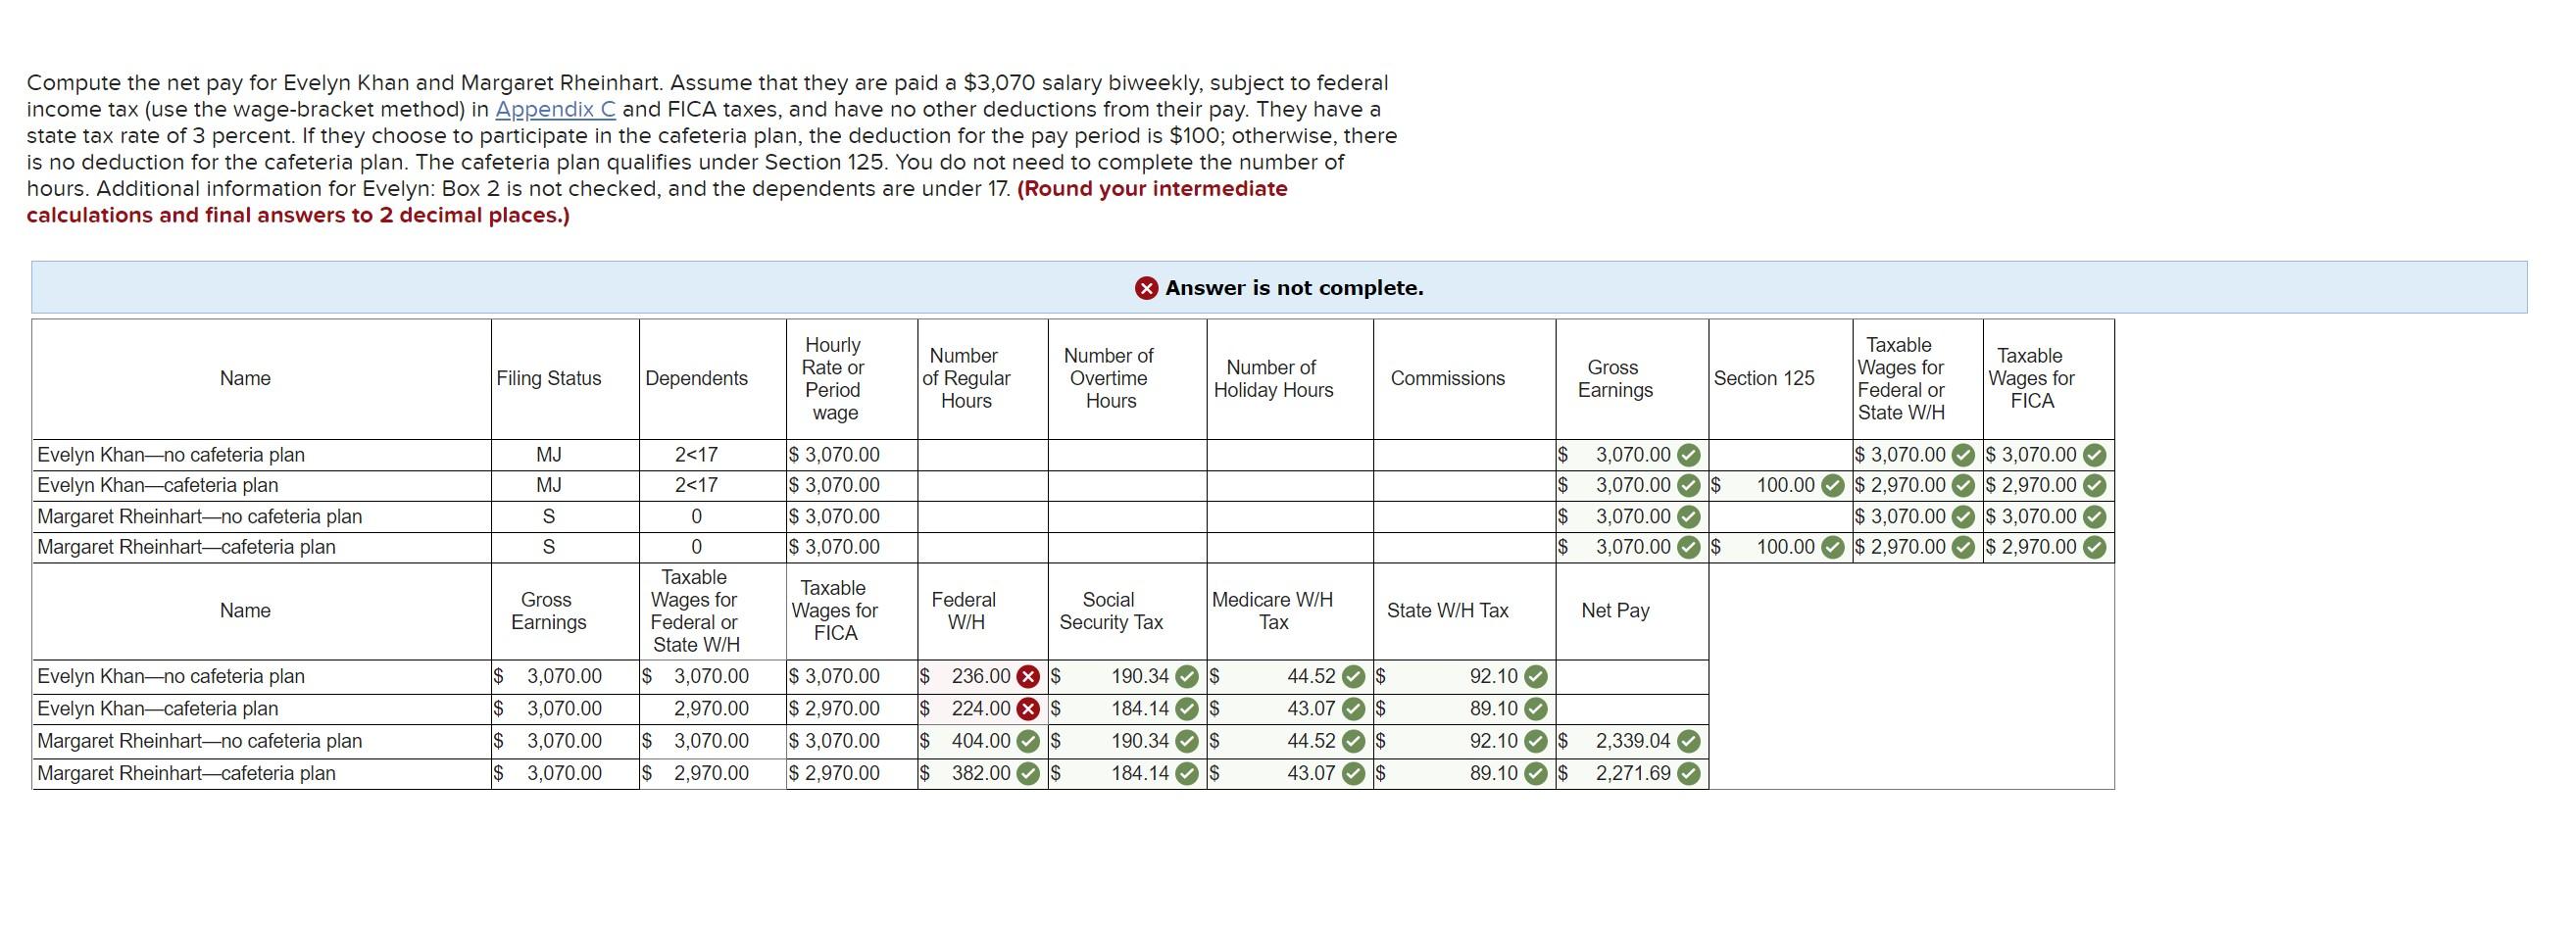Click check beside Evelyn no cafeteria Gross Earnings top table
Screen dimensions: 2576x929
pos(1688,455)
